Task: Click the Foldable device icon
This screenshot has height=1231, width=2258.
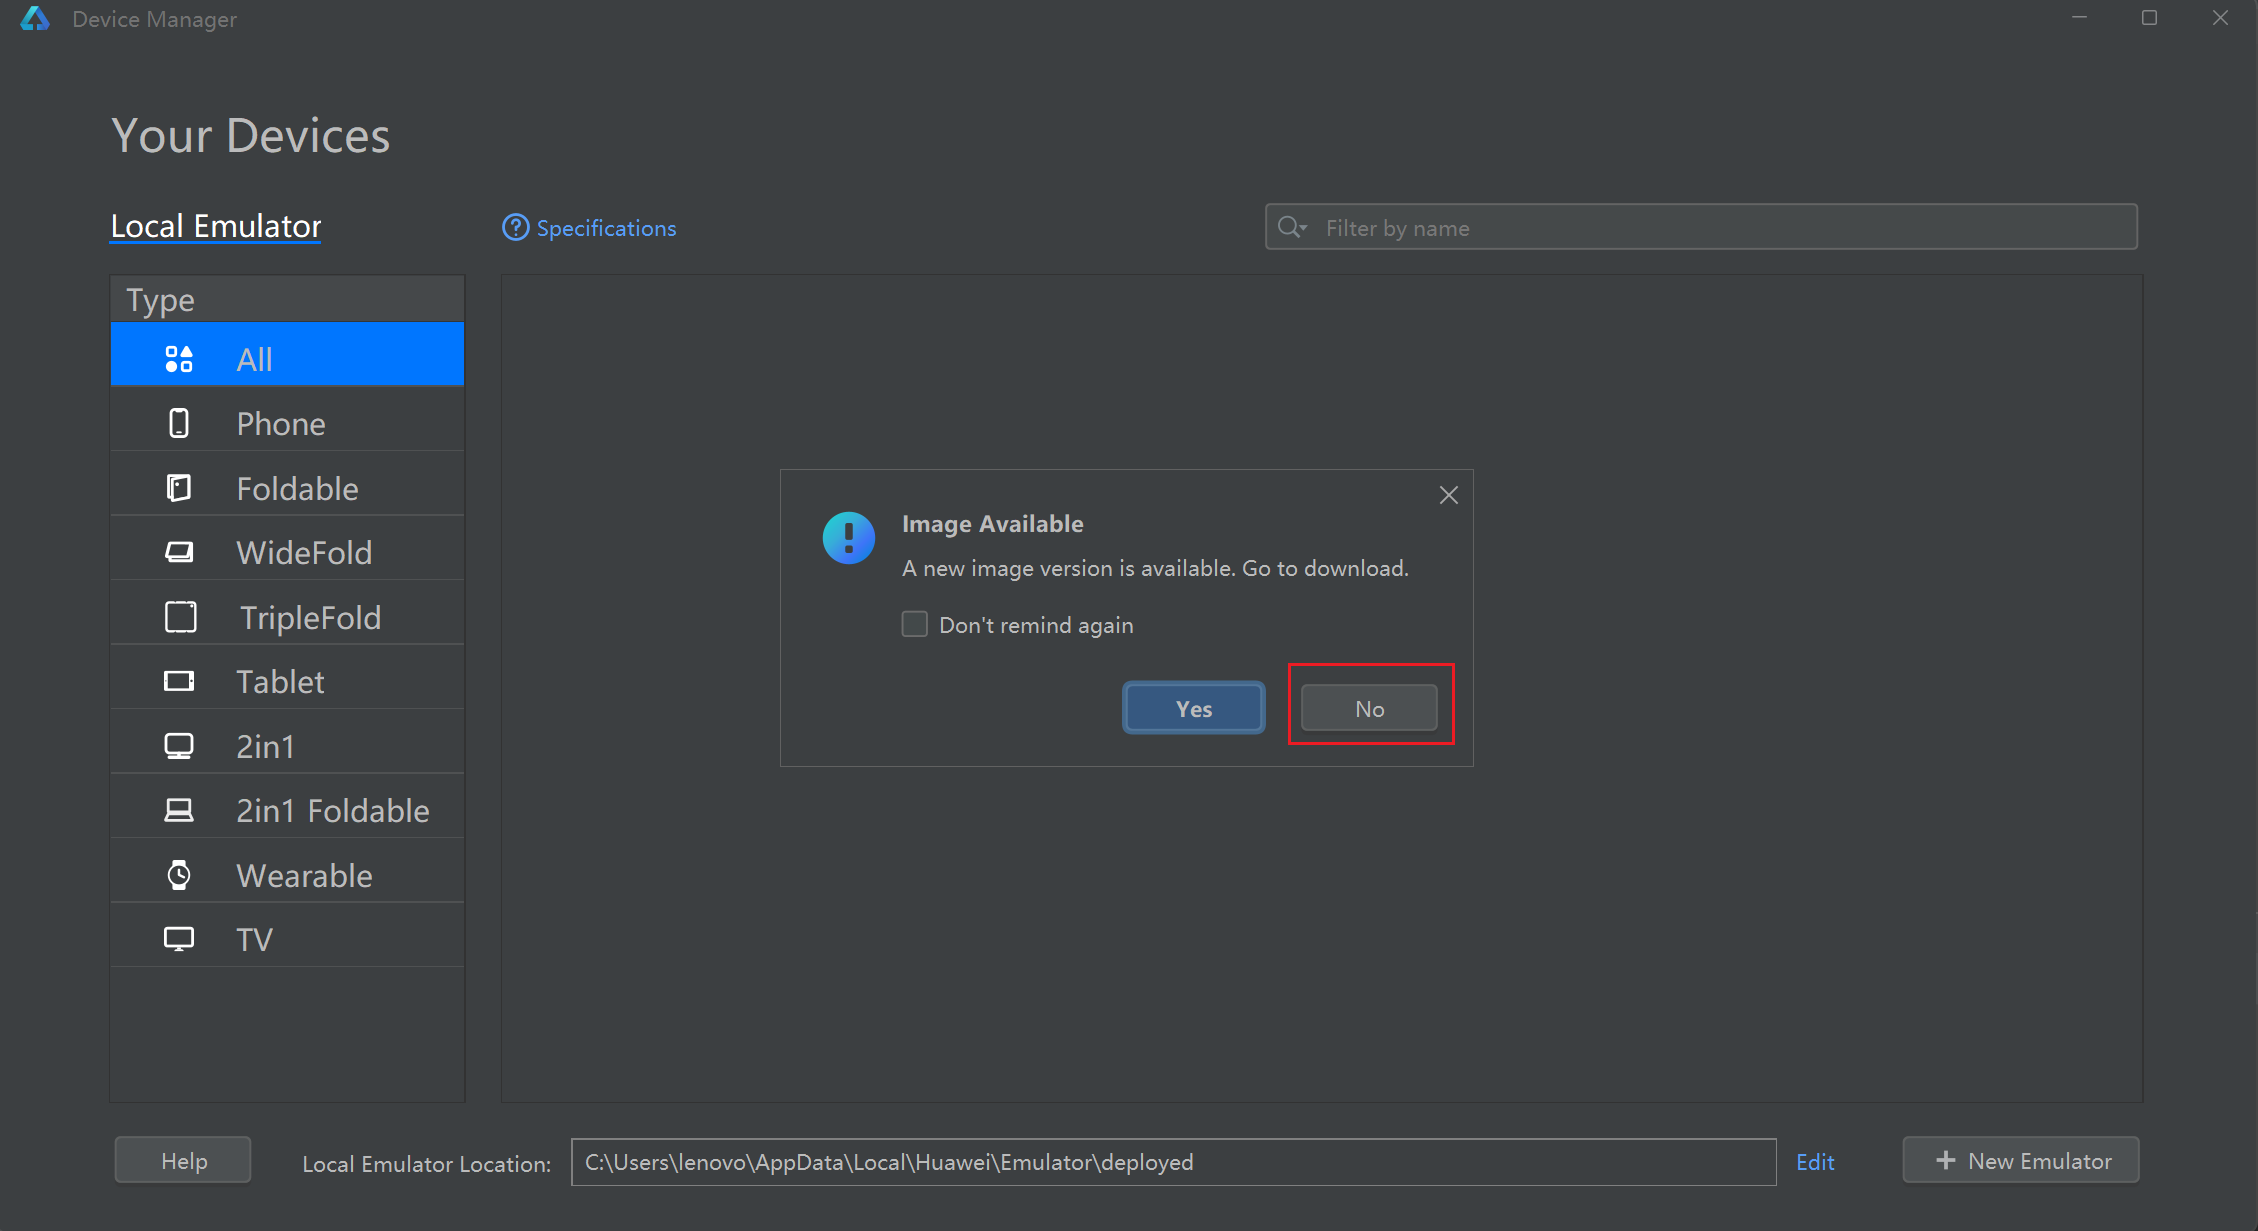Action: (179, 488)
